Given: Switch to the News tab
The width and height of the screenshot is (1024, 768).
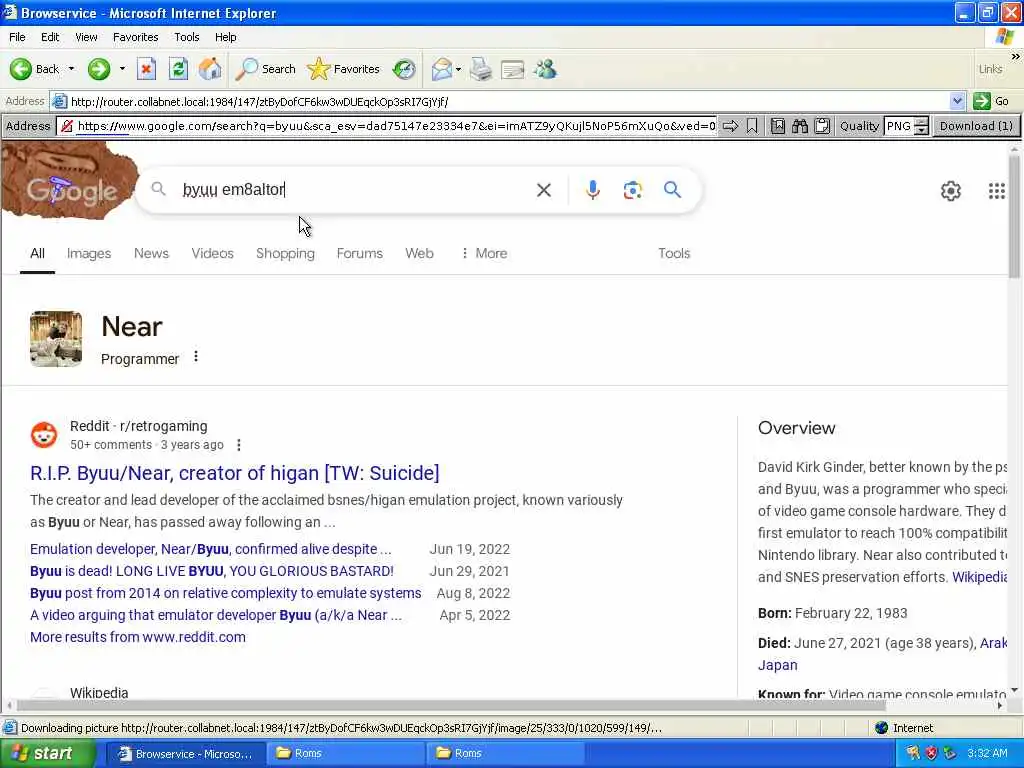Looking at the screenshot, I should click(x=151, y=253).
